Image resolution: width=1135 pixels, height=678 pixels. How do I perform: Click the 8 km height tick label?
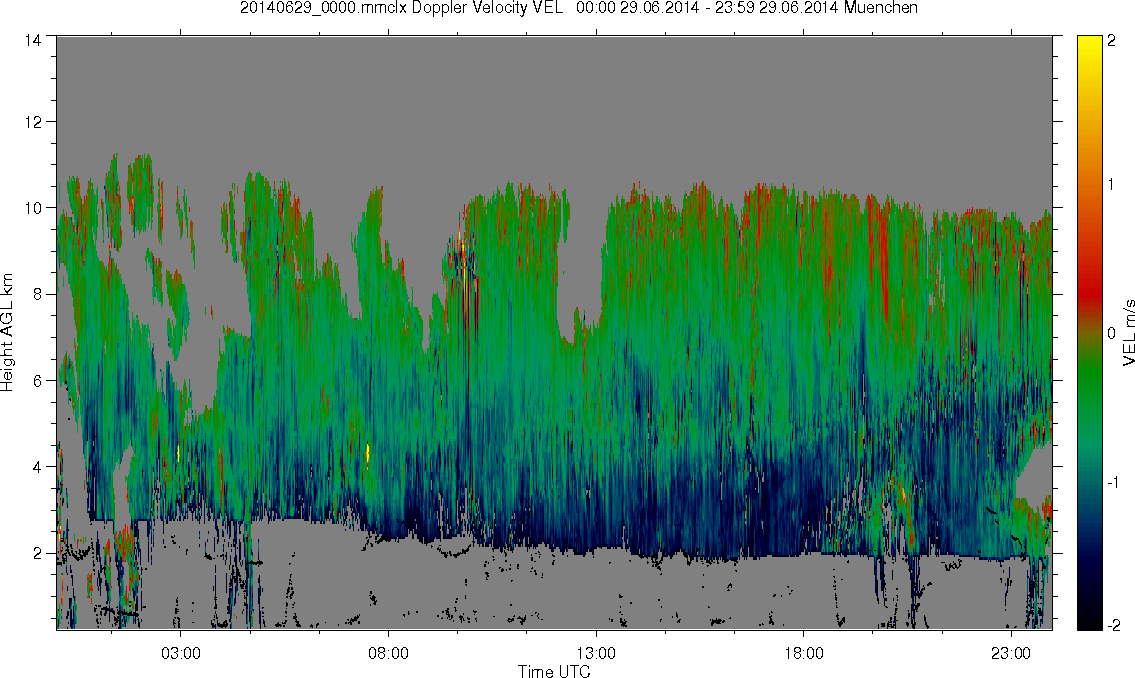[x=36, y=294]
